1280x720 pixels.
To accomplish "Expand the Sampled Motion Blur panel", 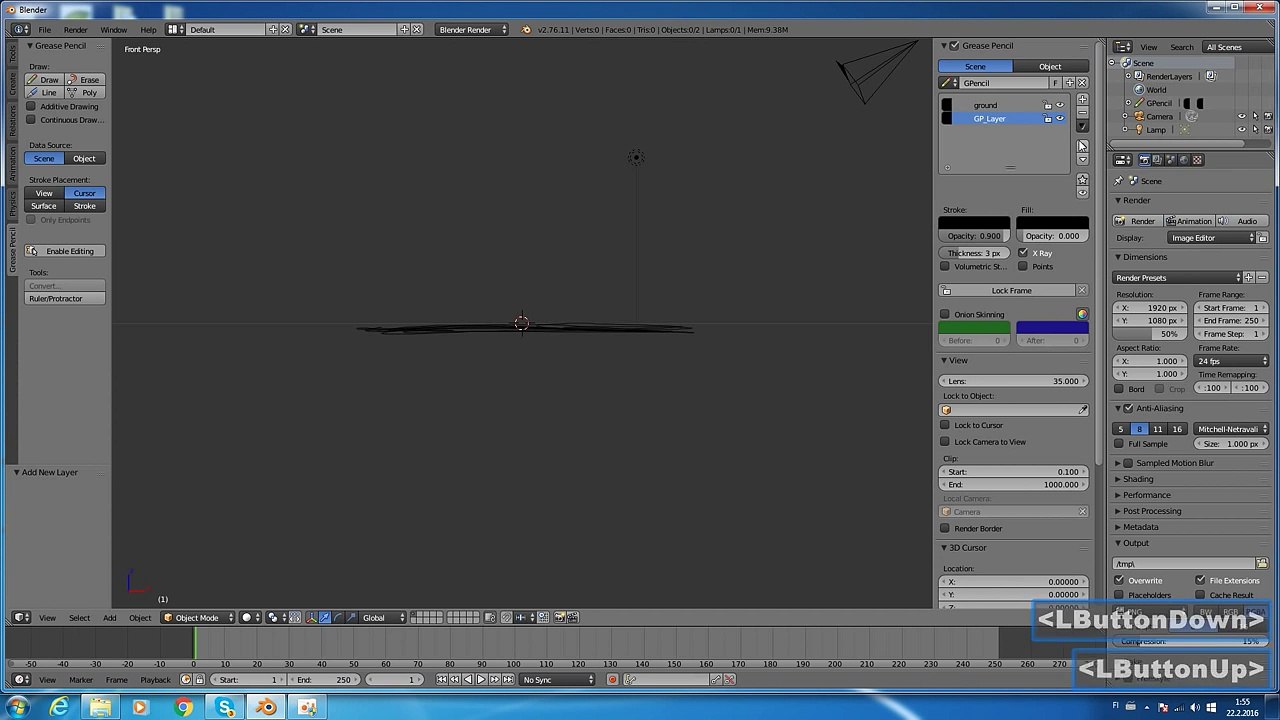I will coord(1174,463).
